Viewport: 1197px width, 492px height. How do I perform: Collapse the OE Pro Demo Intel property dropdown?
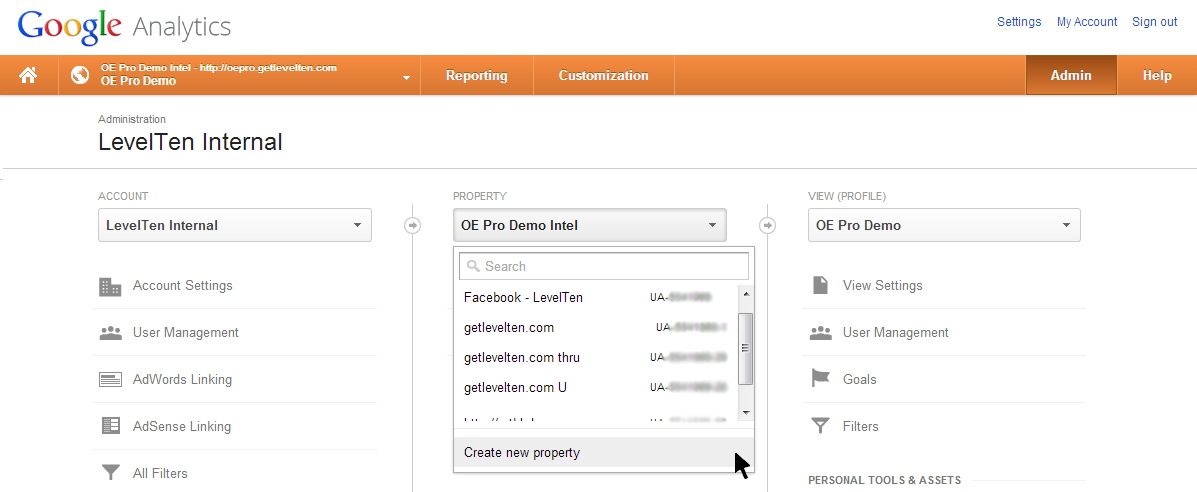[x=589, y=225]
